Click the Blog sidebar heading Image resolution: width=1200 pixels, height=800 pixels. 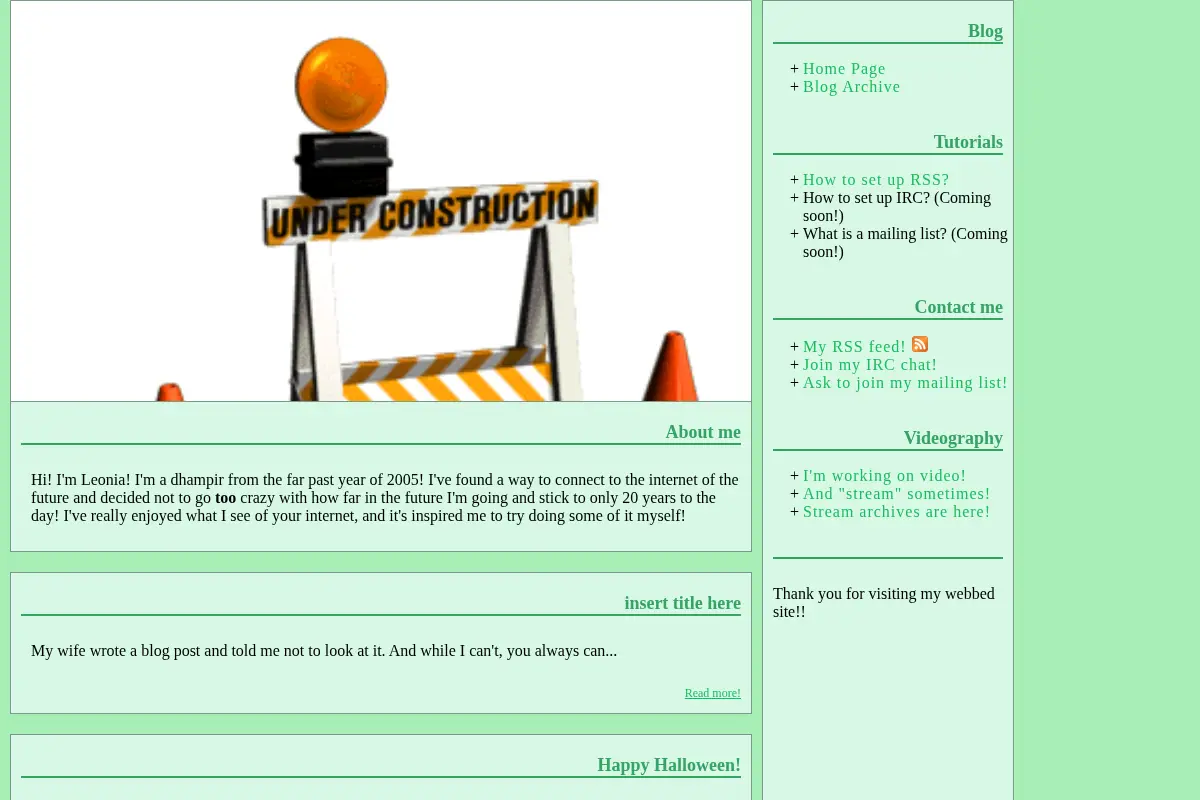pos(985,31)
